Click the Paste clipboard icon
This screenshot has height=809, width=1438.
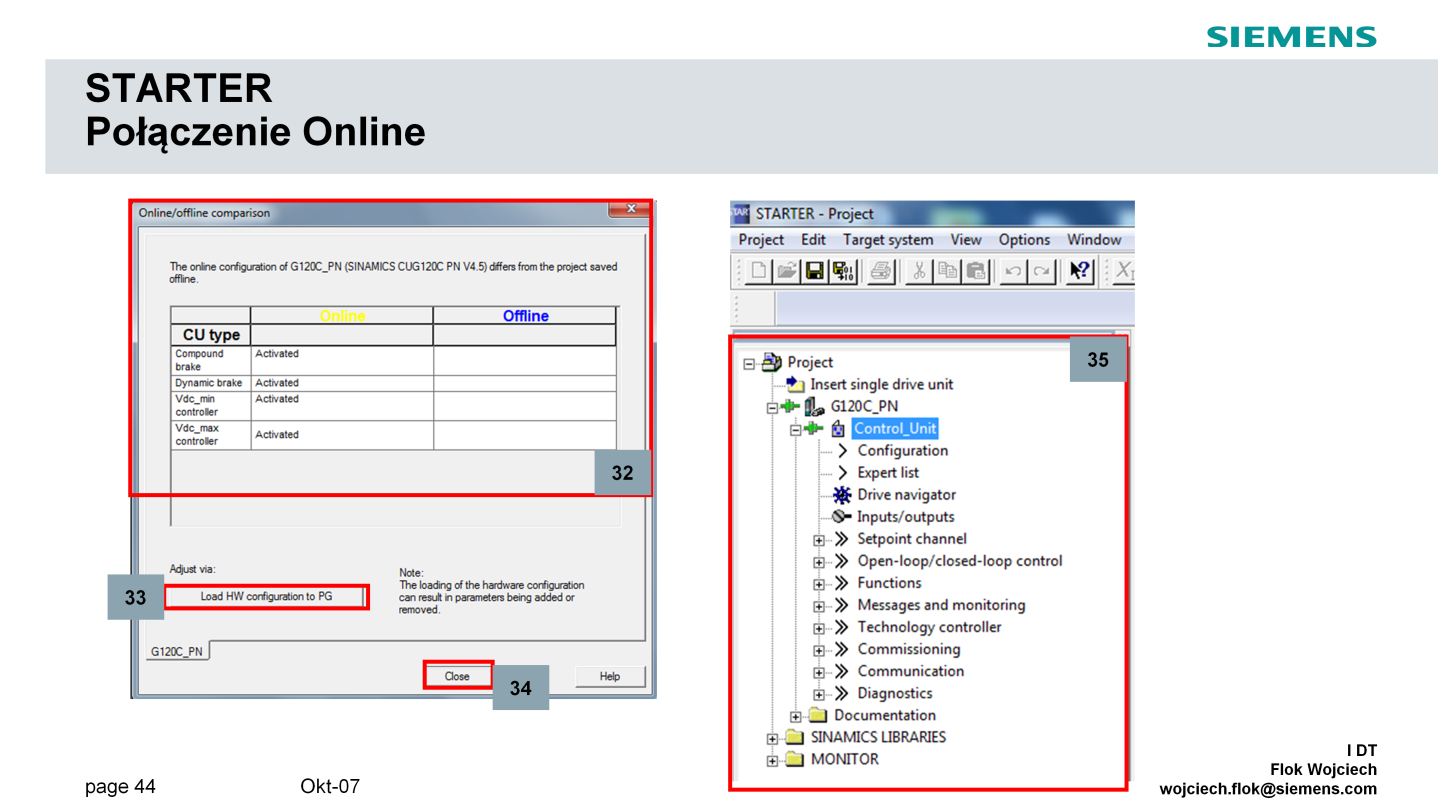point(976,270)
